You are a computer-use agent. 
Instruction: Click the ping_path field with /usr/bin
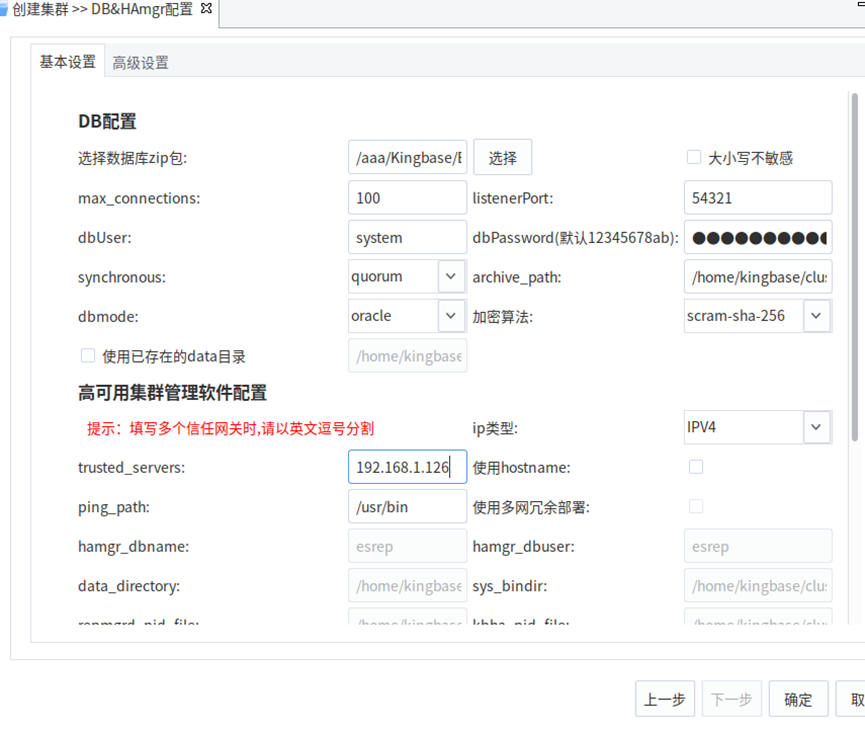tap(407, 507)
